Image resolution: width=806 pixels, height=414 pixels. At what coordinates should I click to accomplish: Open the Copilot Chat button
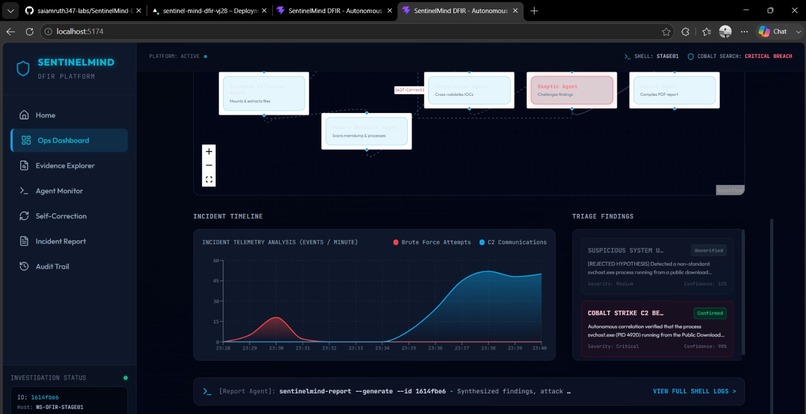pyautogui.click(x=773, y=31)
